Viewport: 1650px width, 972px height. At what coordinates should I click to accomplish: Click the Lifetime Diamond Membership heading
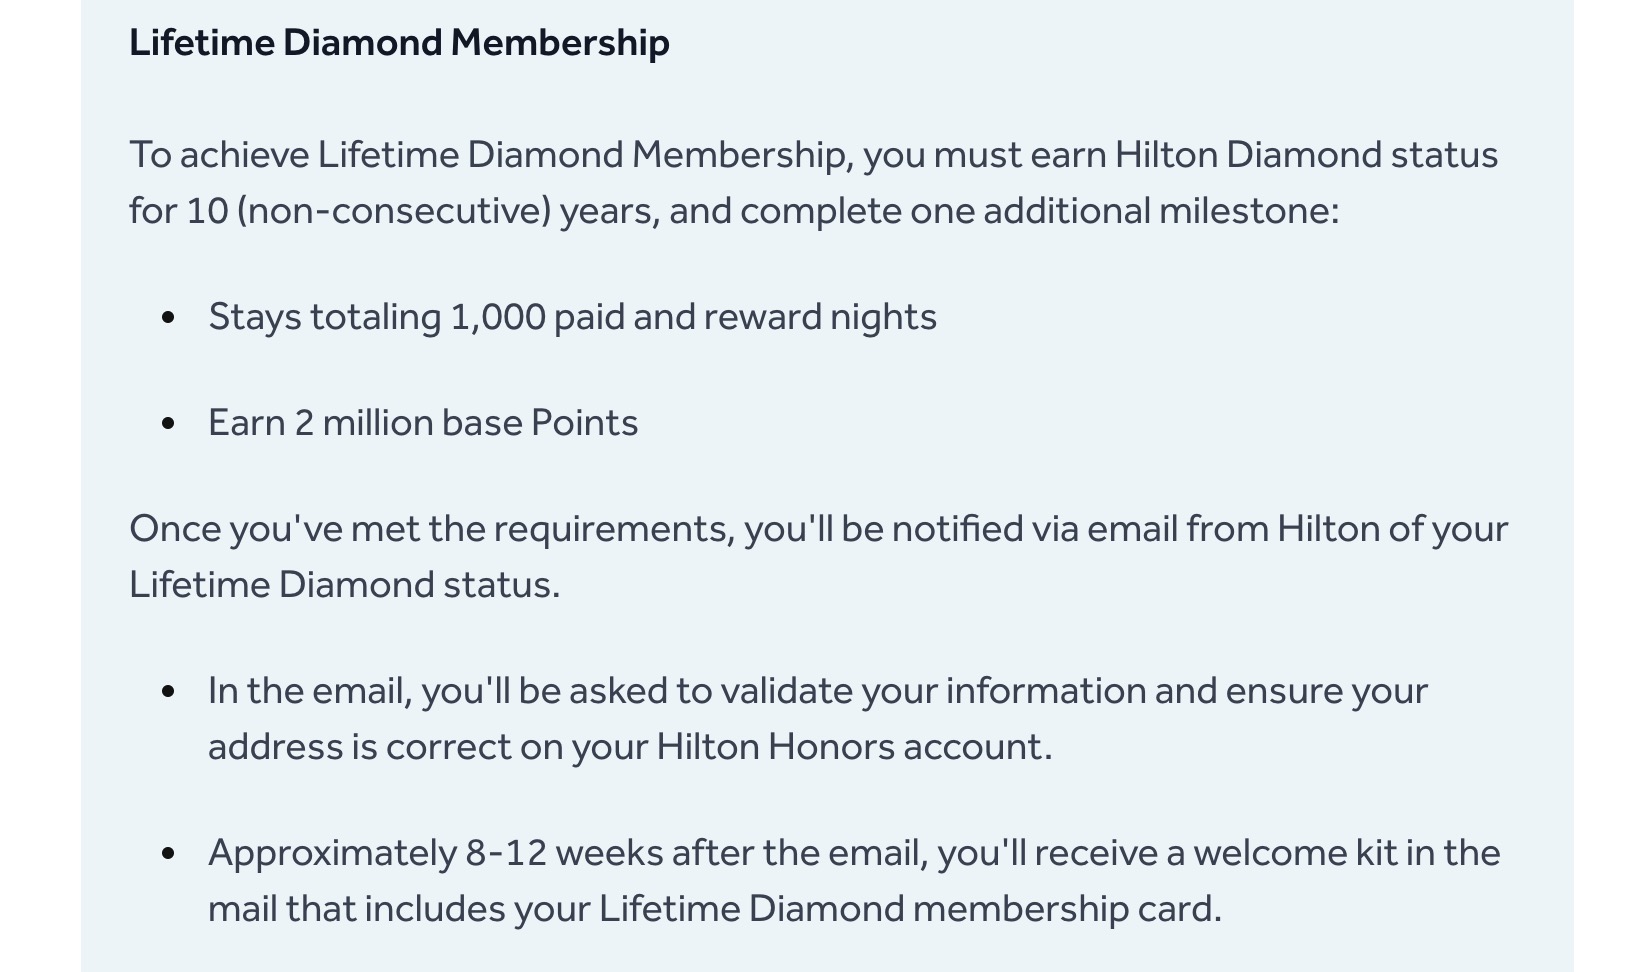click(x=399, y=43)
